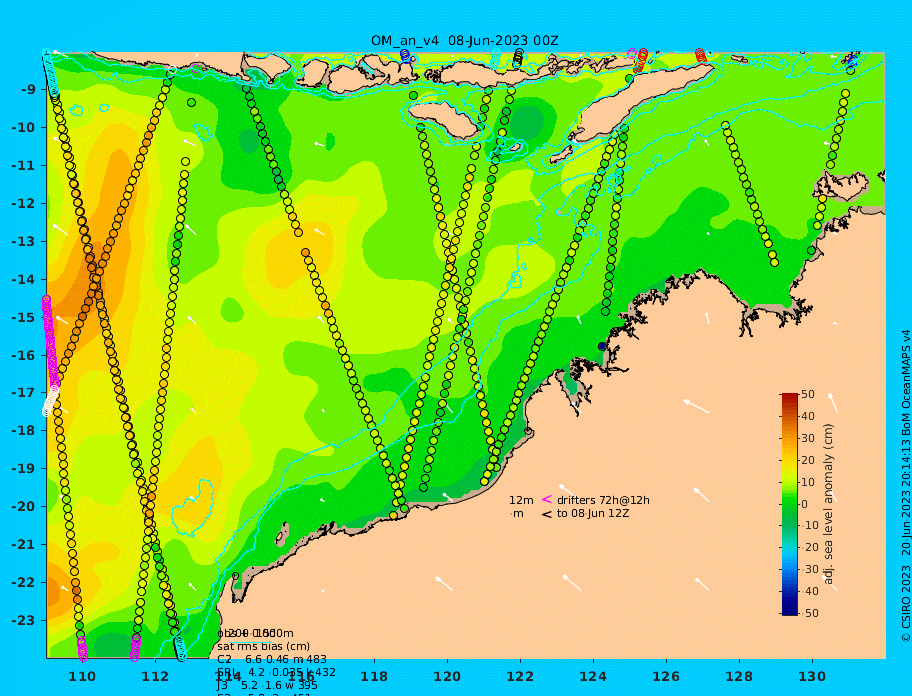The width and height of the screenshot is (912, 696).
Task: Click longitude axis label "120"
Action: click(447, 676)
